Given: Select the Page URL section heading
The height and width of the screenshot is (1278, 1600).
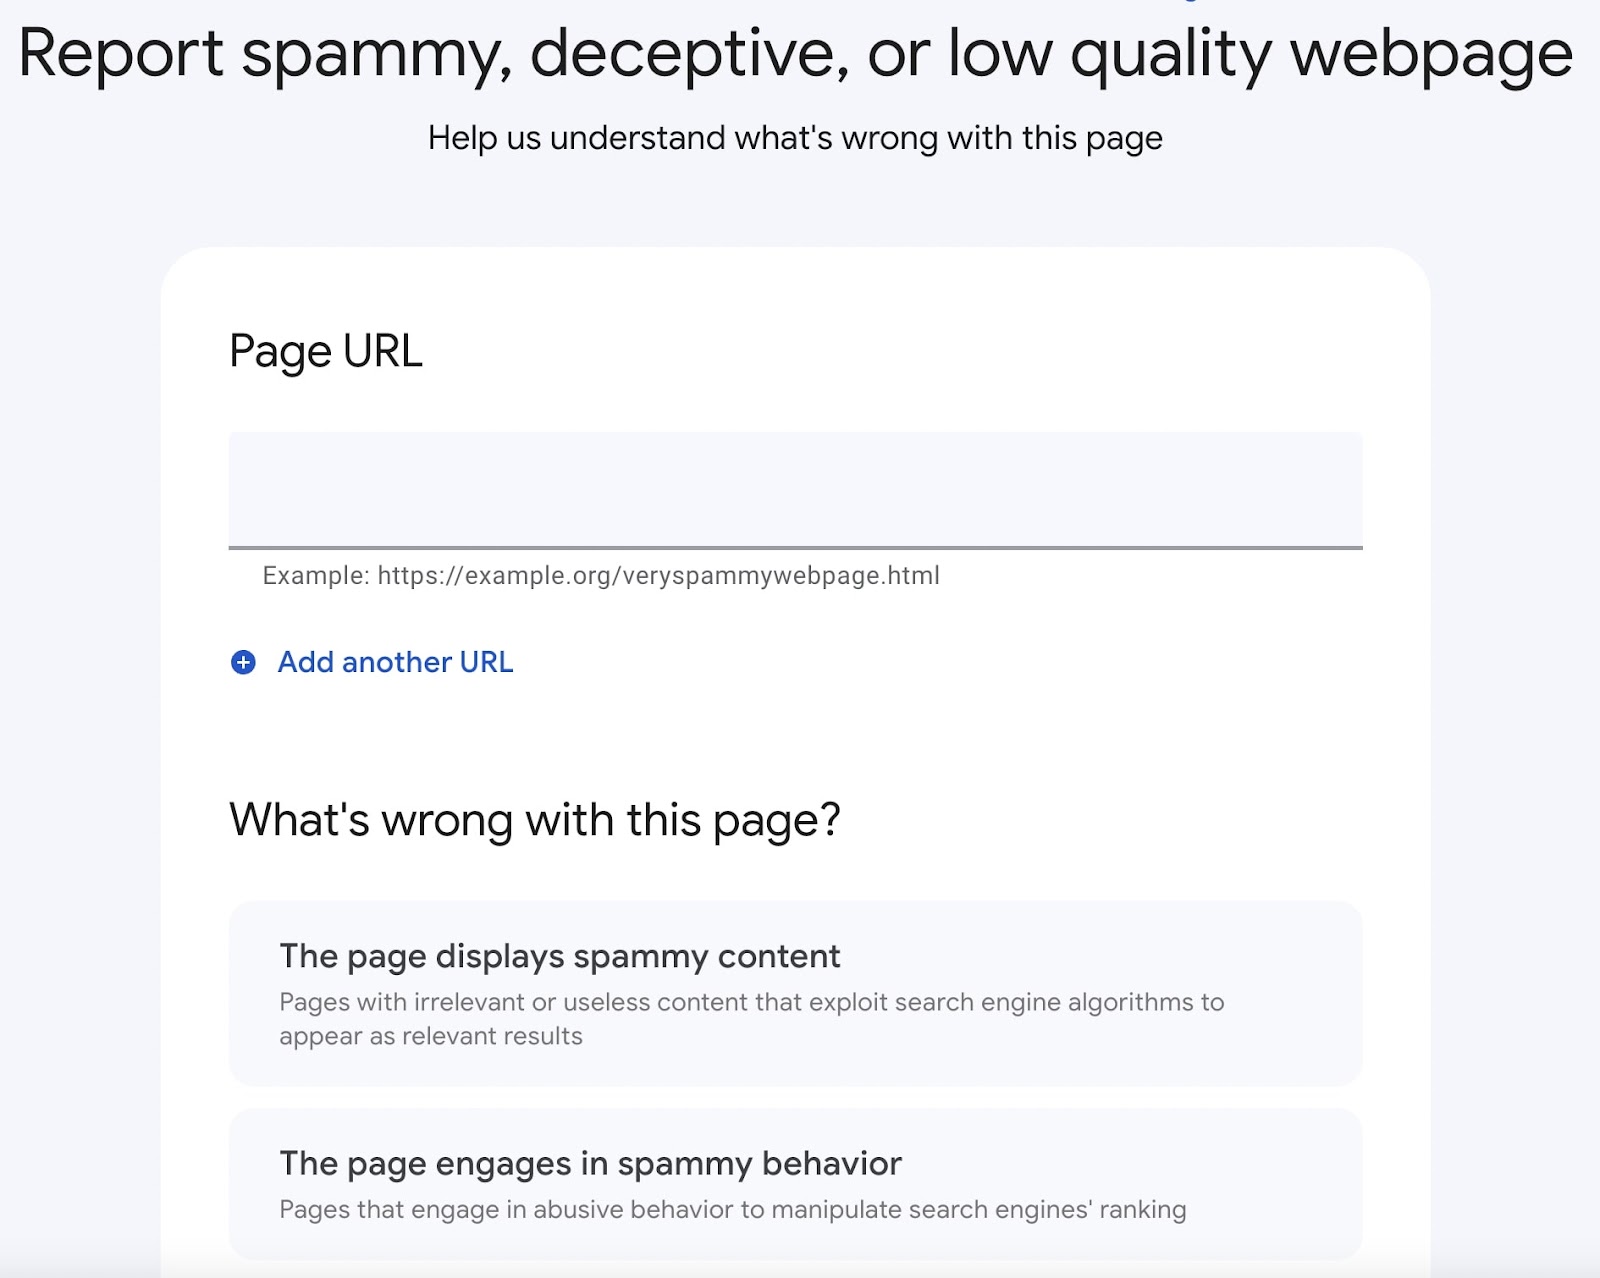Looking at the screenshot, I should pos(326,350).
